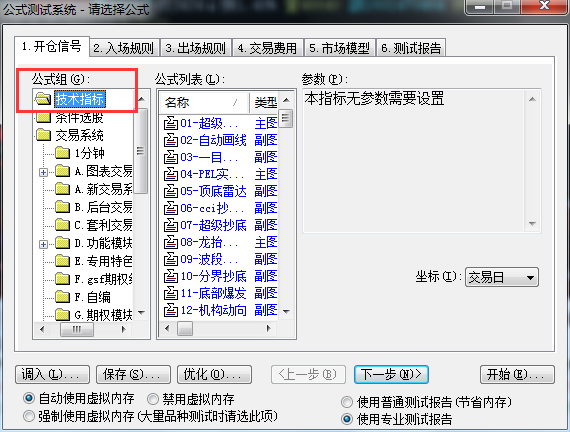This screenshot has height=432, width=570.
Task: Click formula group tree scroll-down arrow
Action: coord(141,313)
